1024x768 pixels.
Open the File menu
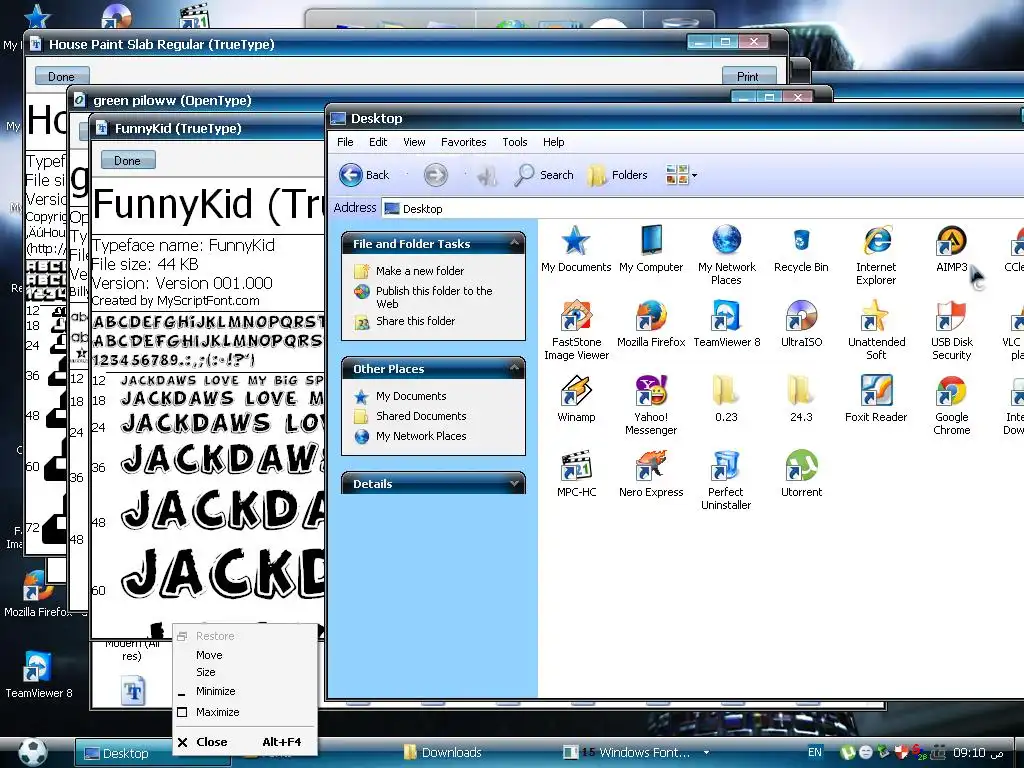(x=345, y=142)
